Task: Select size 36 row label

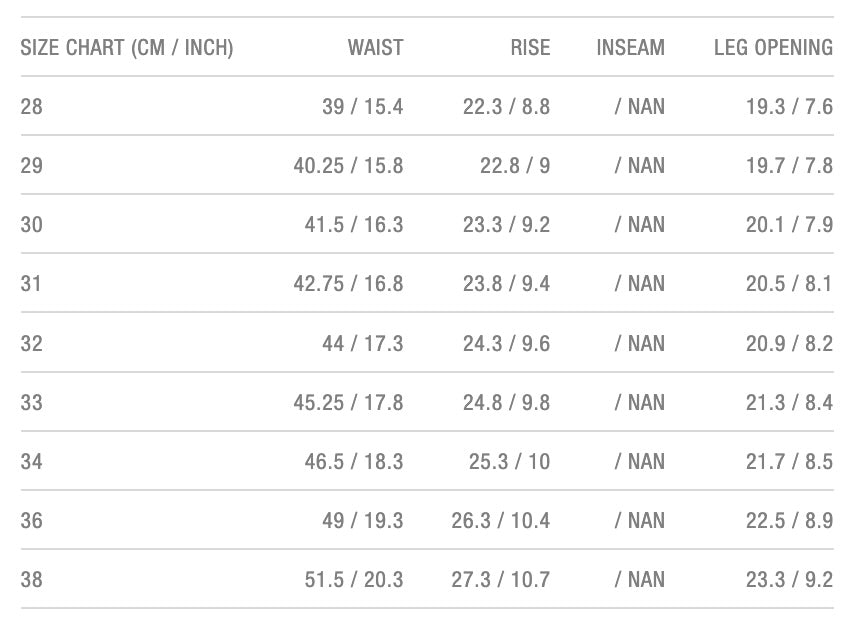Action: pos(32,520)
